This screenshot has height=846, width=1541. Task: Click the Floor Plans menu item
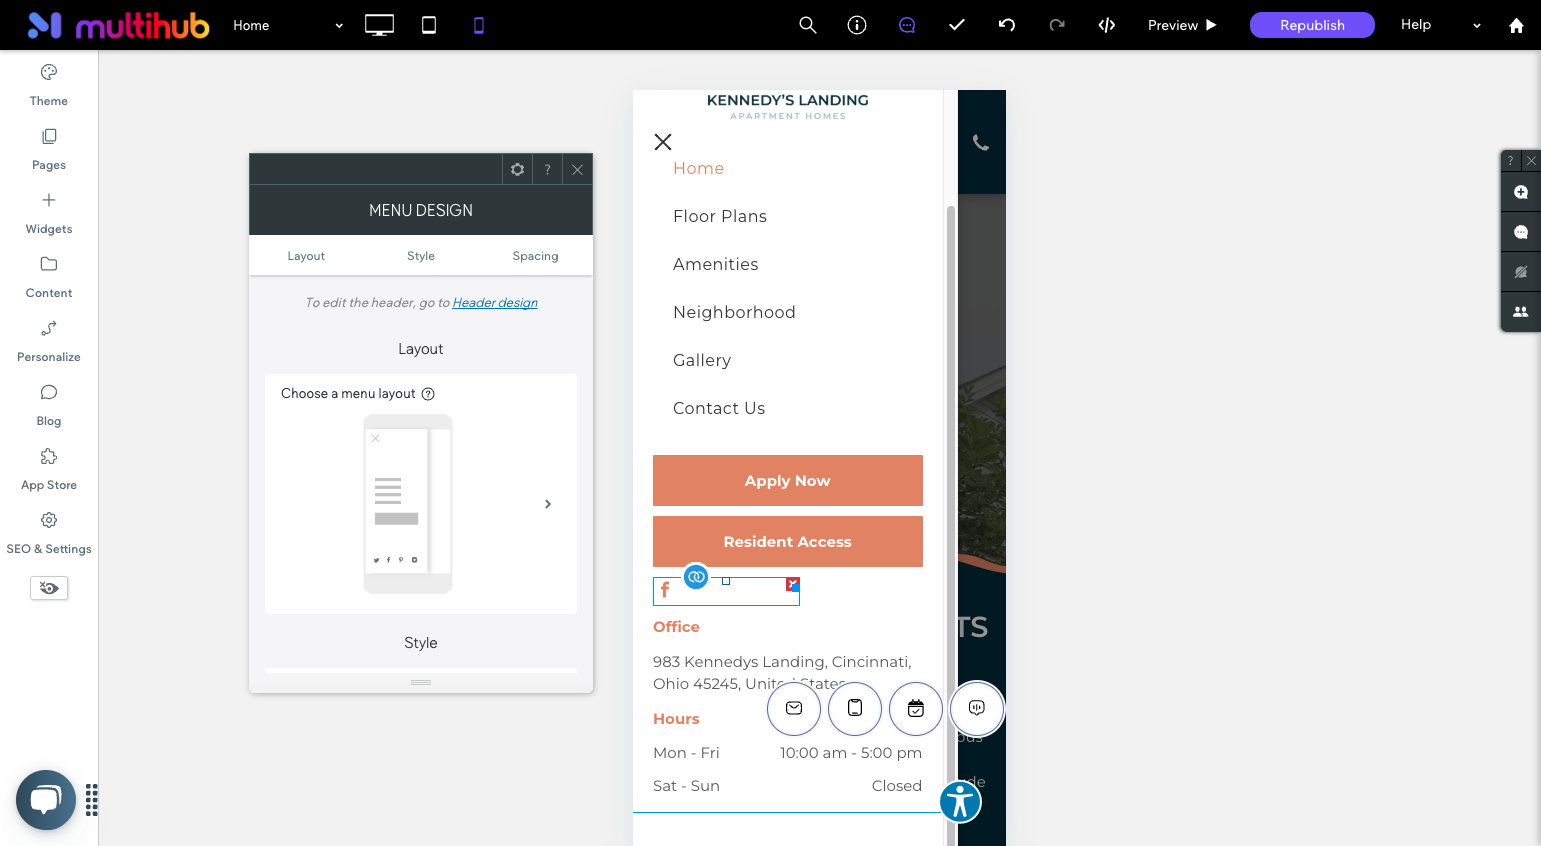coord(720,216)
